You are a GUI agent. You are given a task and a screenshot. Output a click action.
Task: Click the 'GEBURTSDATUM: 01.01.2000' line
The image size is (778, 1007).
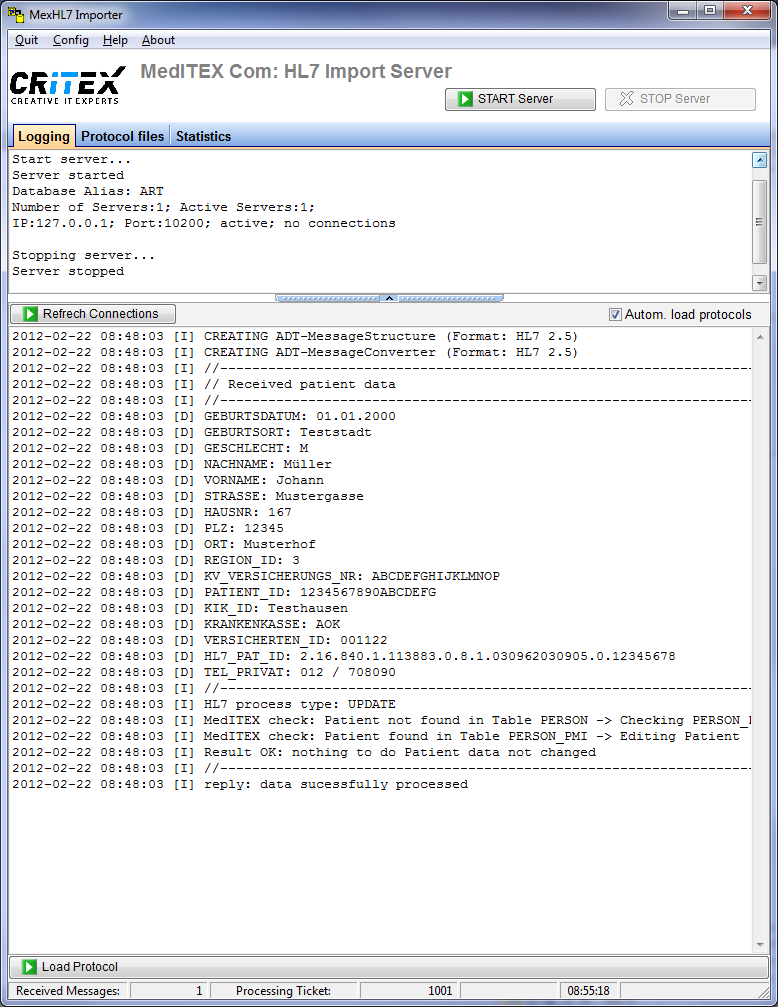[204, 416]
